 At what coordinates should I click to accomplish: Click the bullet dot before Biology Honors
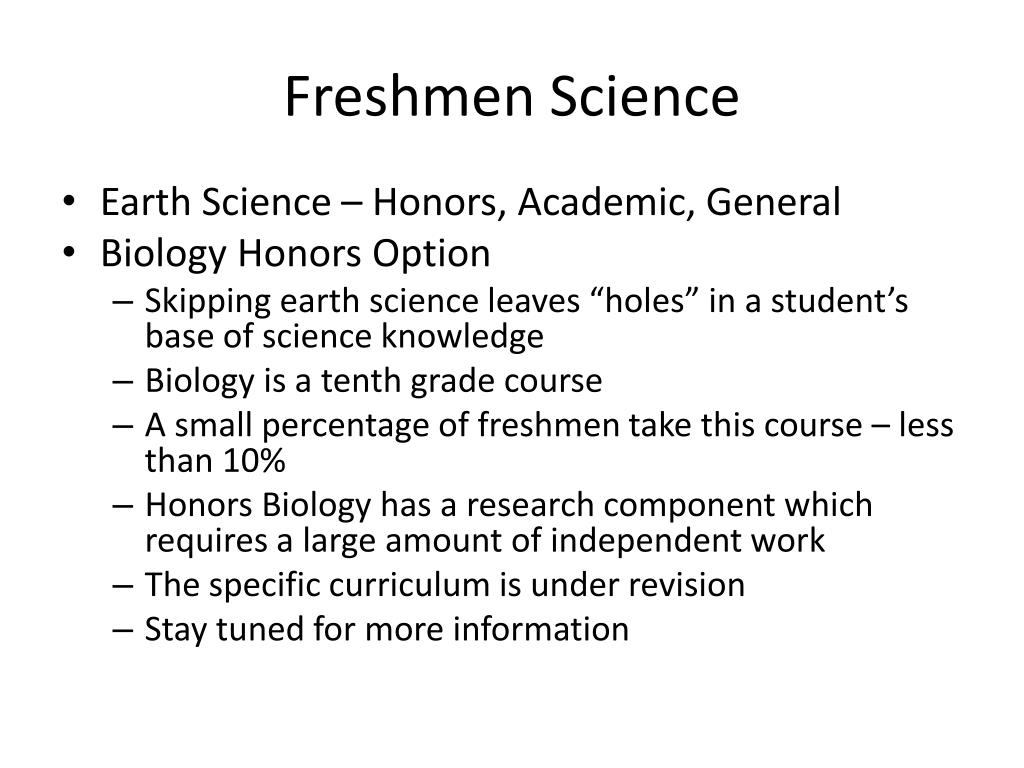[x=69, y=253]
